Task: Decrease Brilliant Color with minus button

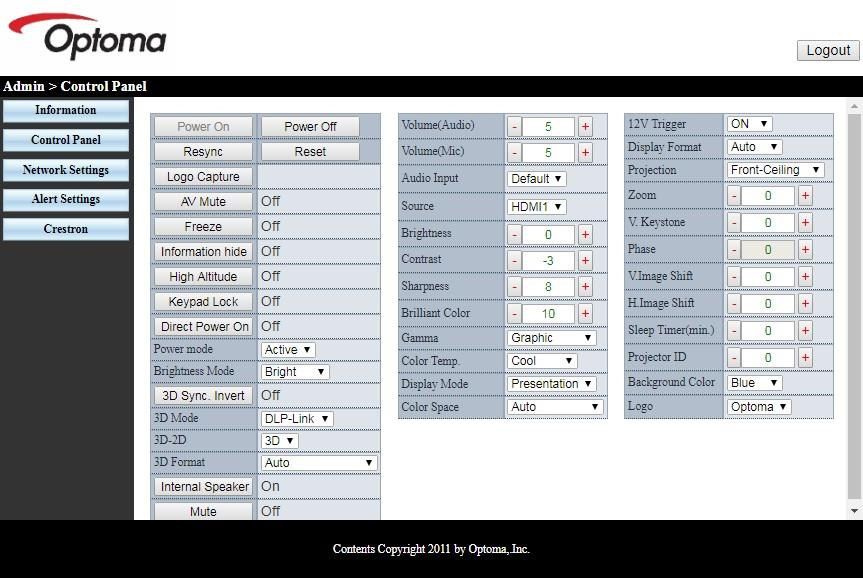Action: point(514,314)
